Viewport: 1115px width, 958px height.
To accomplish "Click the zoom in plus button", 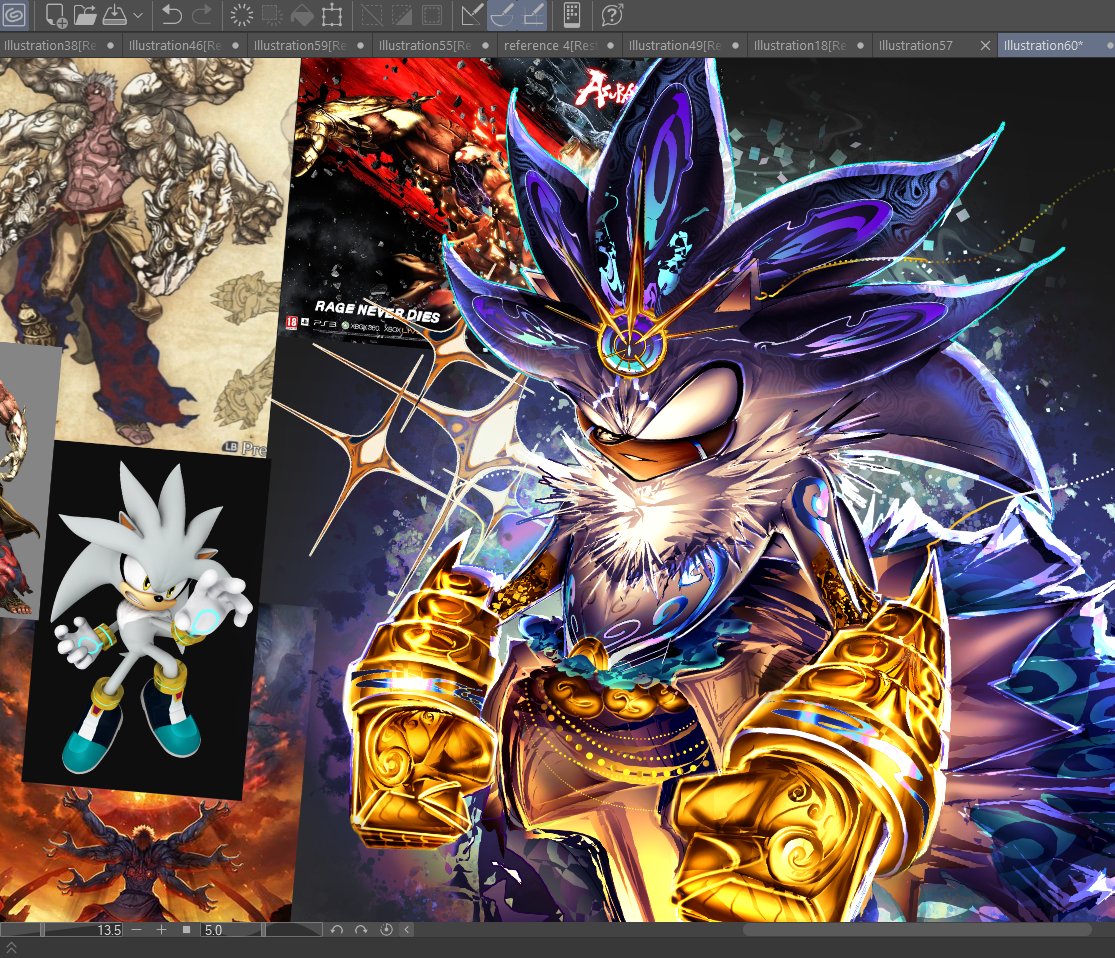I will 161,930.
